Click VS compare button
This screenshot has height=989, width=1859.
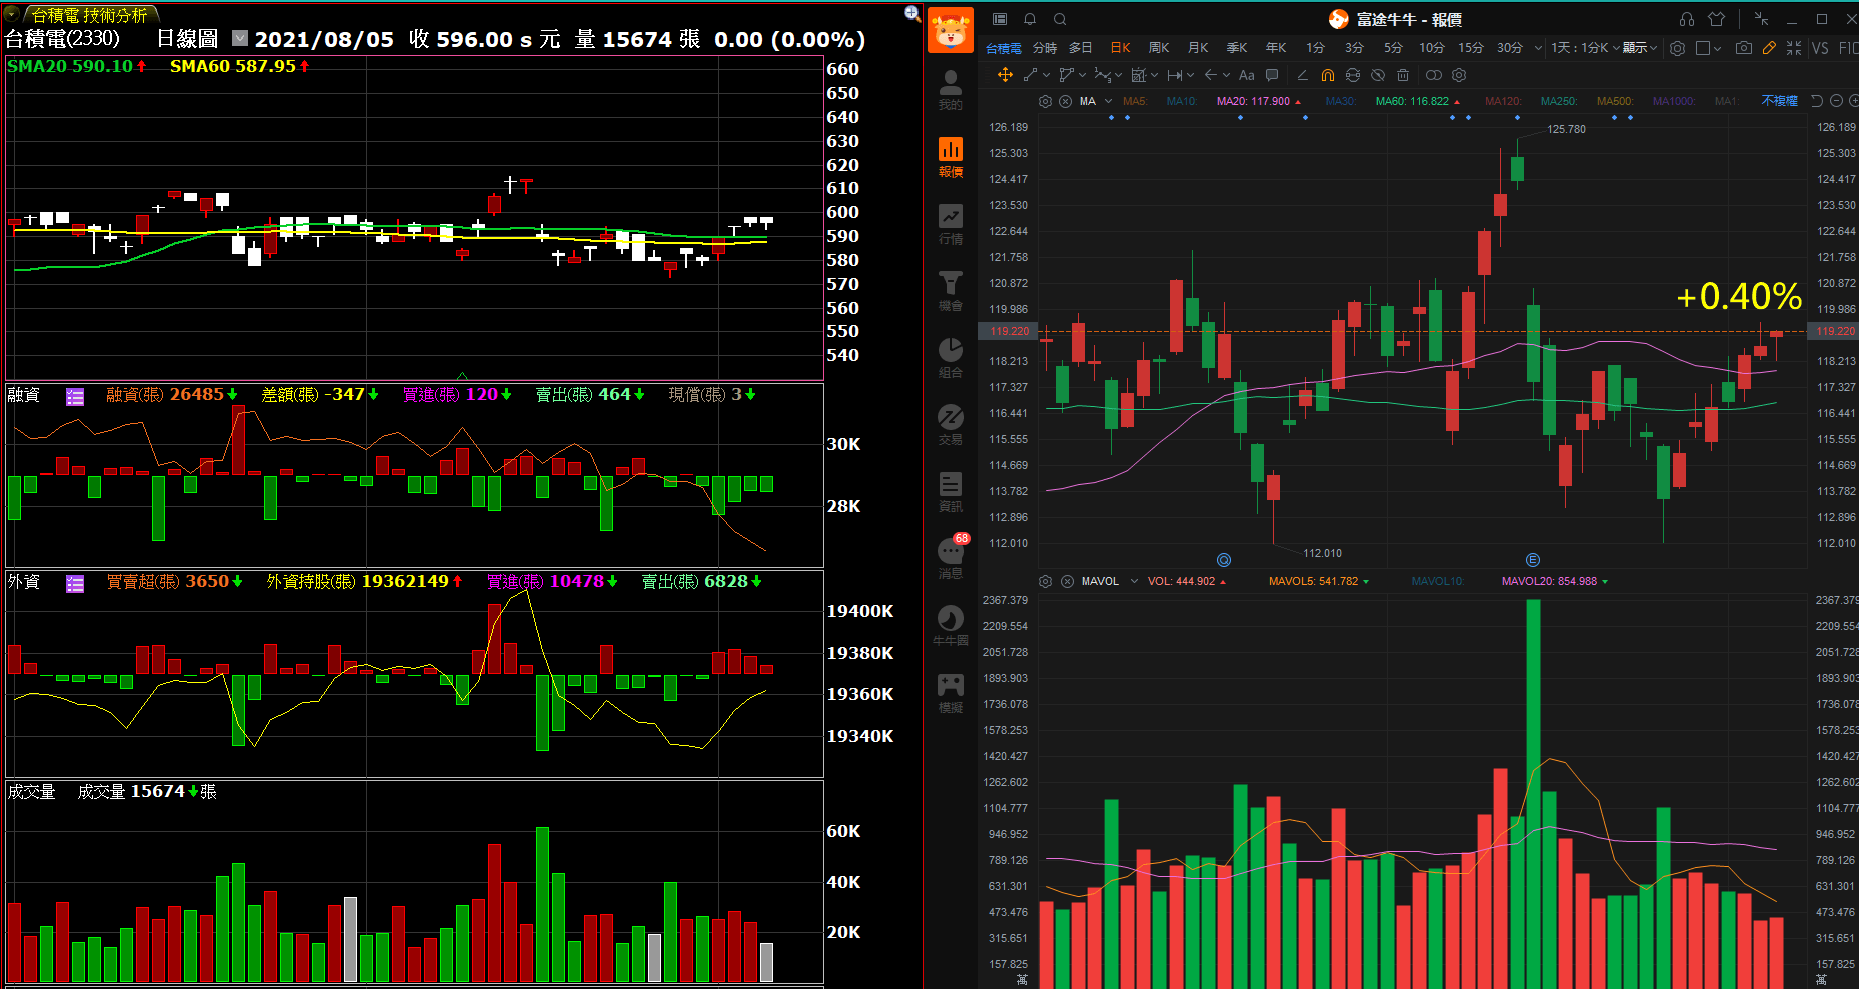1820,48
